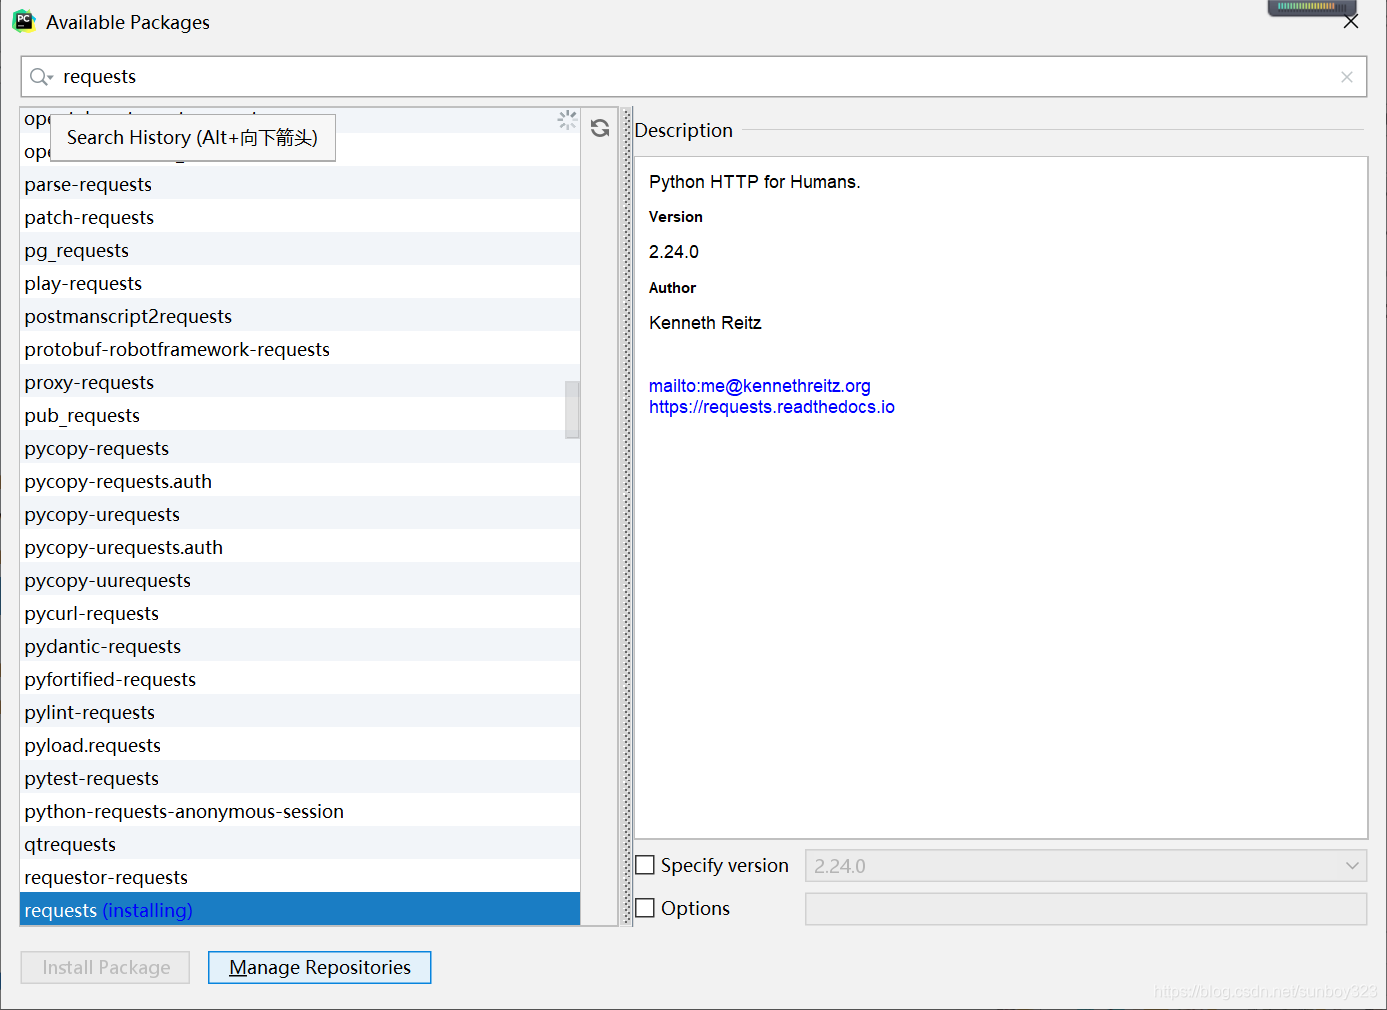Select pg_requests in the list
The width and height of the screenshot is (1387, 1010).
click(300, 250)
